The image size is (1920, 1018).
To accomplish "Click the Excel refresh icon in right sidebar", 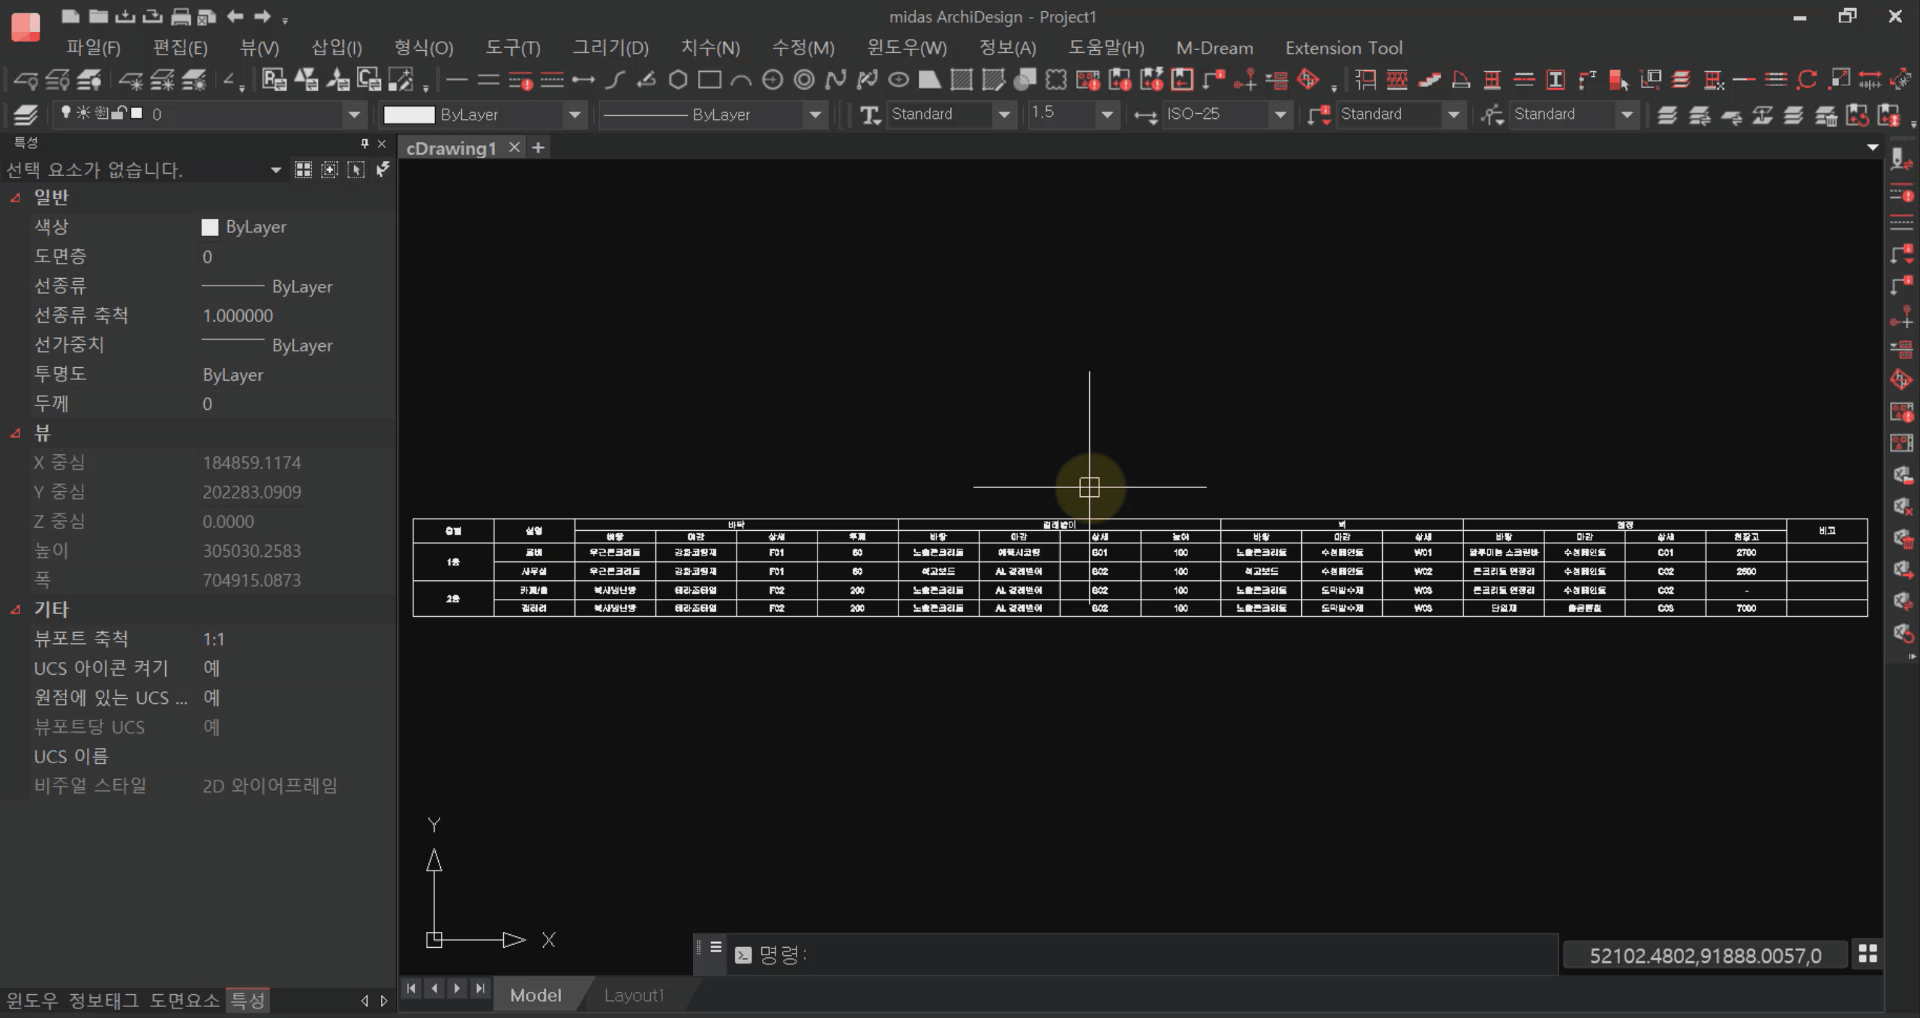I will pos(1902,634).
